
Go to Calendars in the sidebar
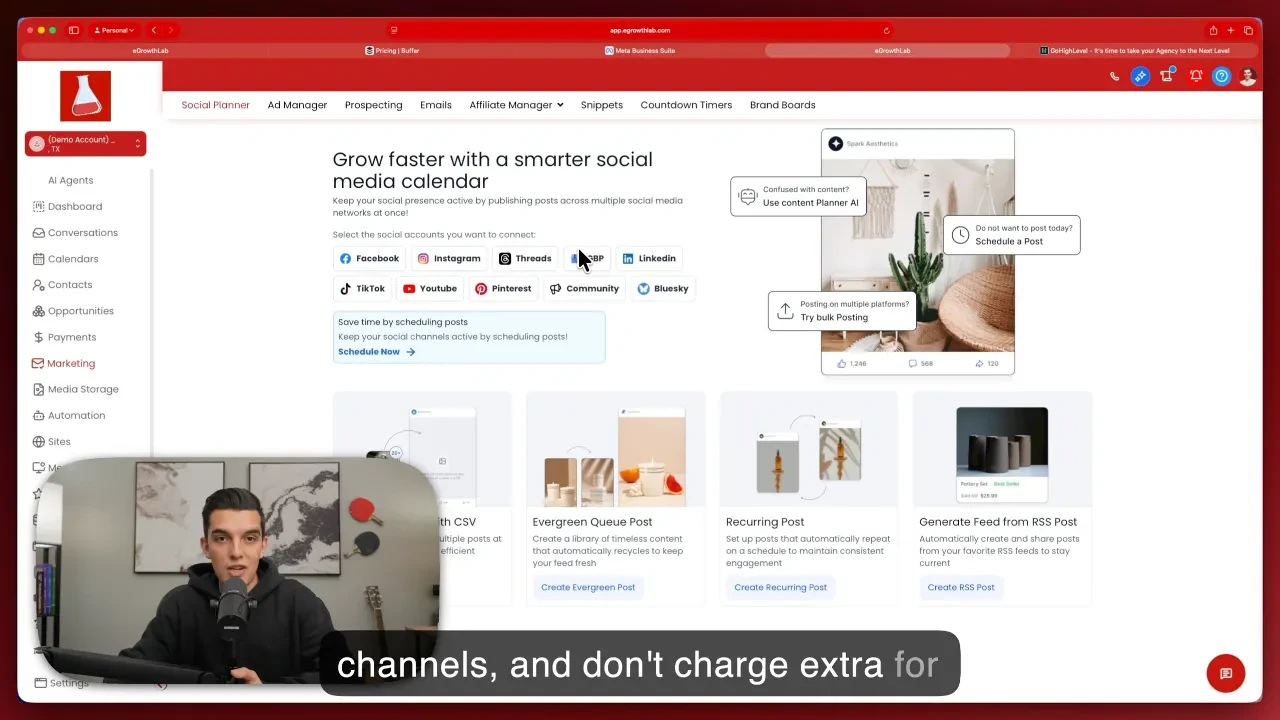coord(65,258)
